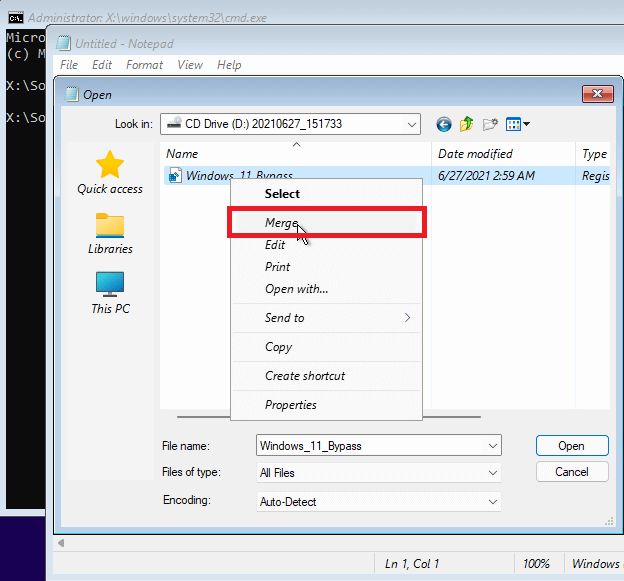
Task: Expand the Send to submenu
Action: pos(326,318)
